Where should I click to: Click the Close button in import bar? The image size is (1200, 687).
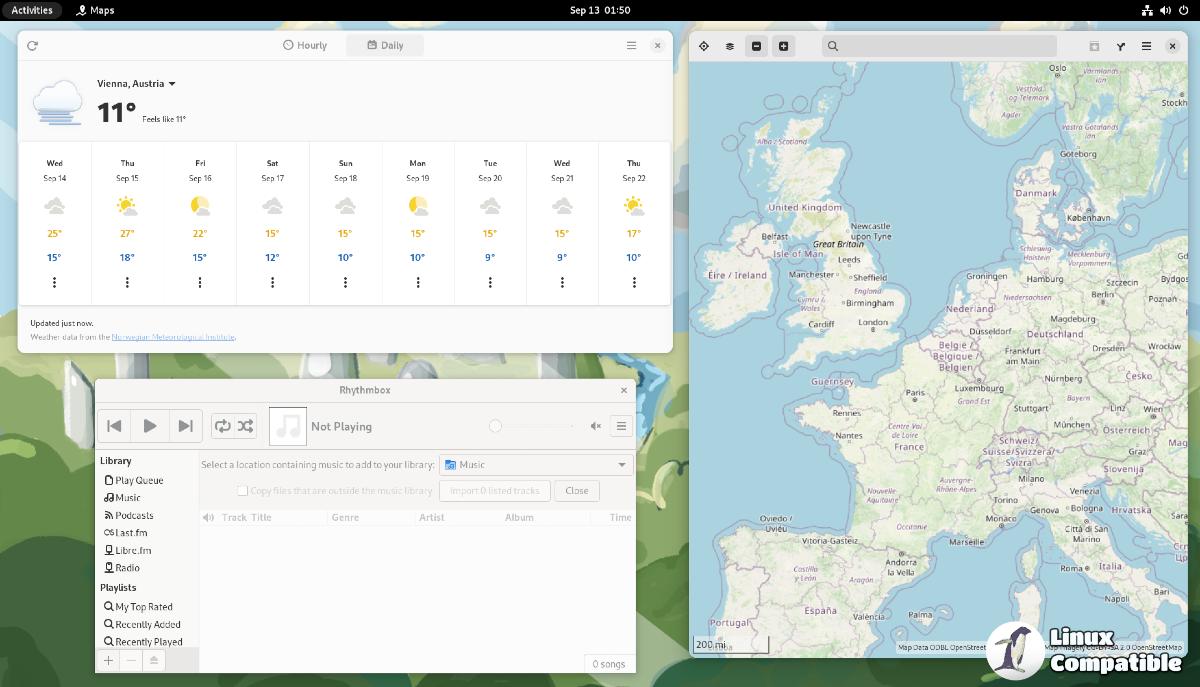click(577, 491)
